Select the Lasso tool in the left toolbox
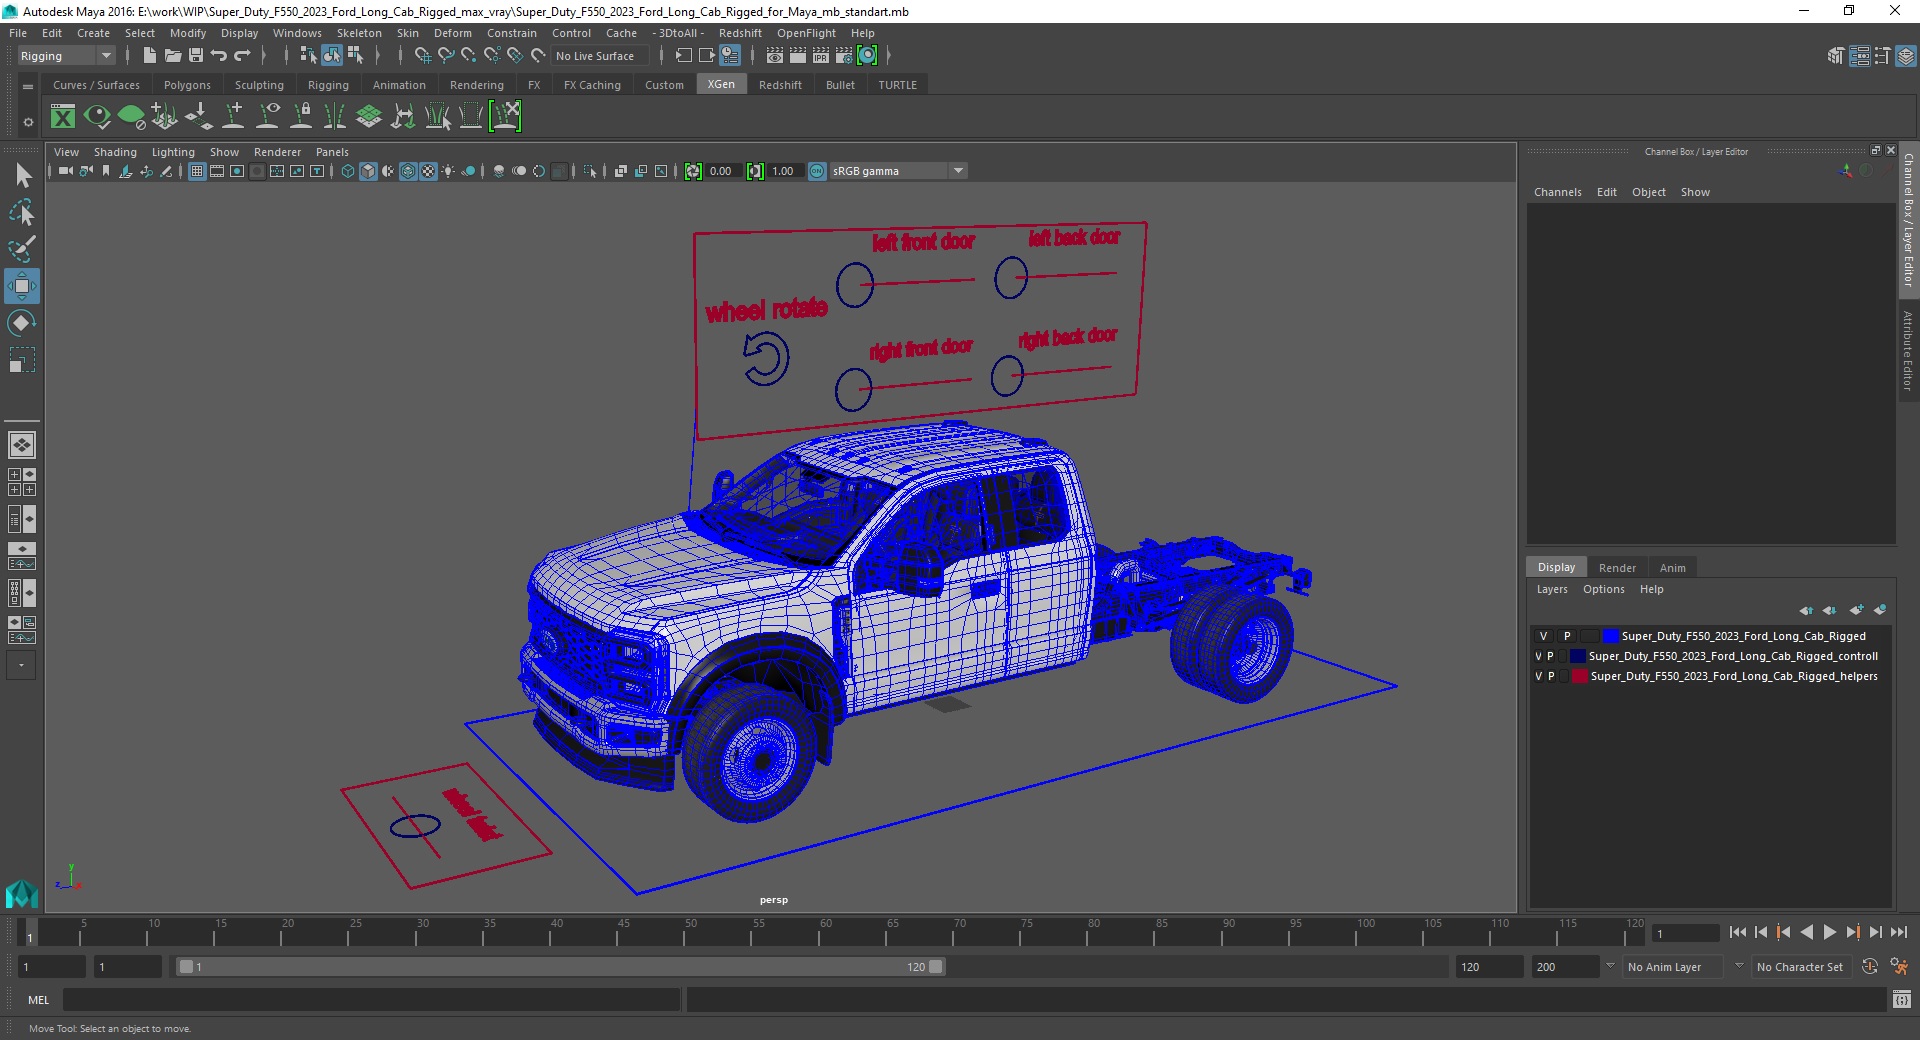1920x1040 pixels. pyautogui.click(x=22, y=212)
